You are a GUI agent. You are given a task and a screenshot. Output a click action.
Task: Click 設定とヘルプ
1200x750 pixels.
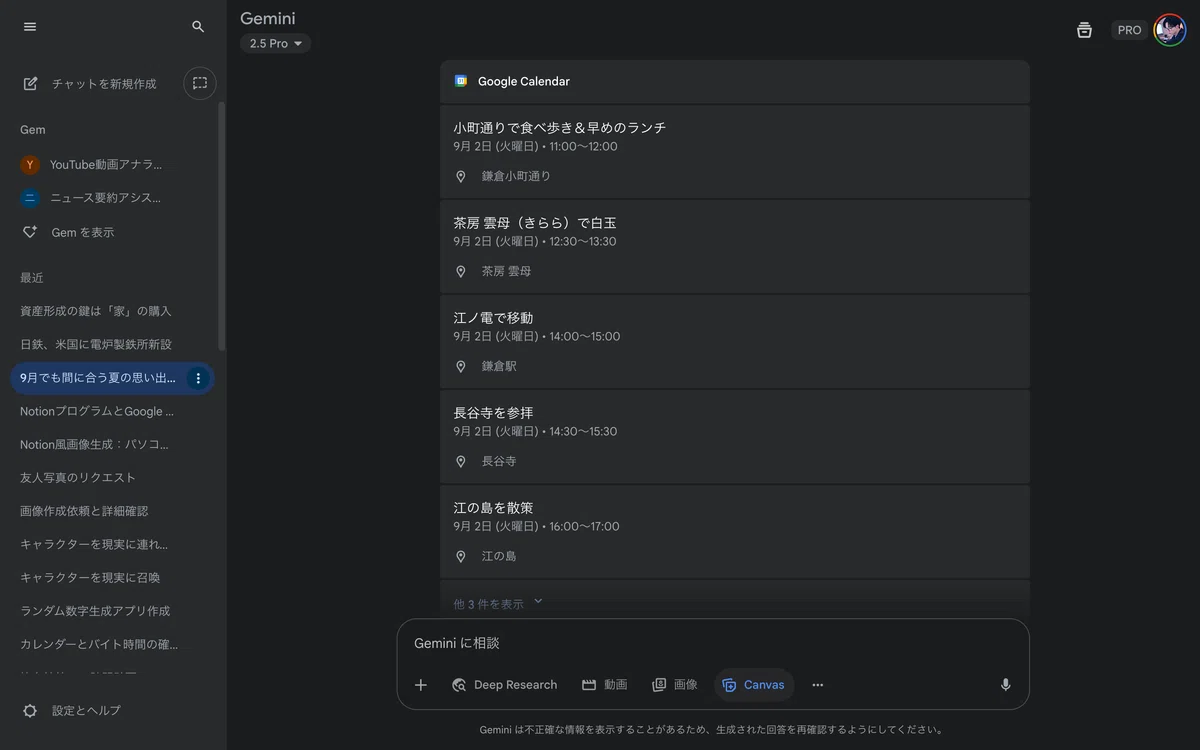(86, 710)
